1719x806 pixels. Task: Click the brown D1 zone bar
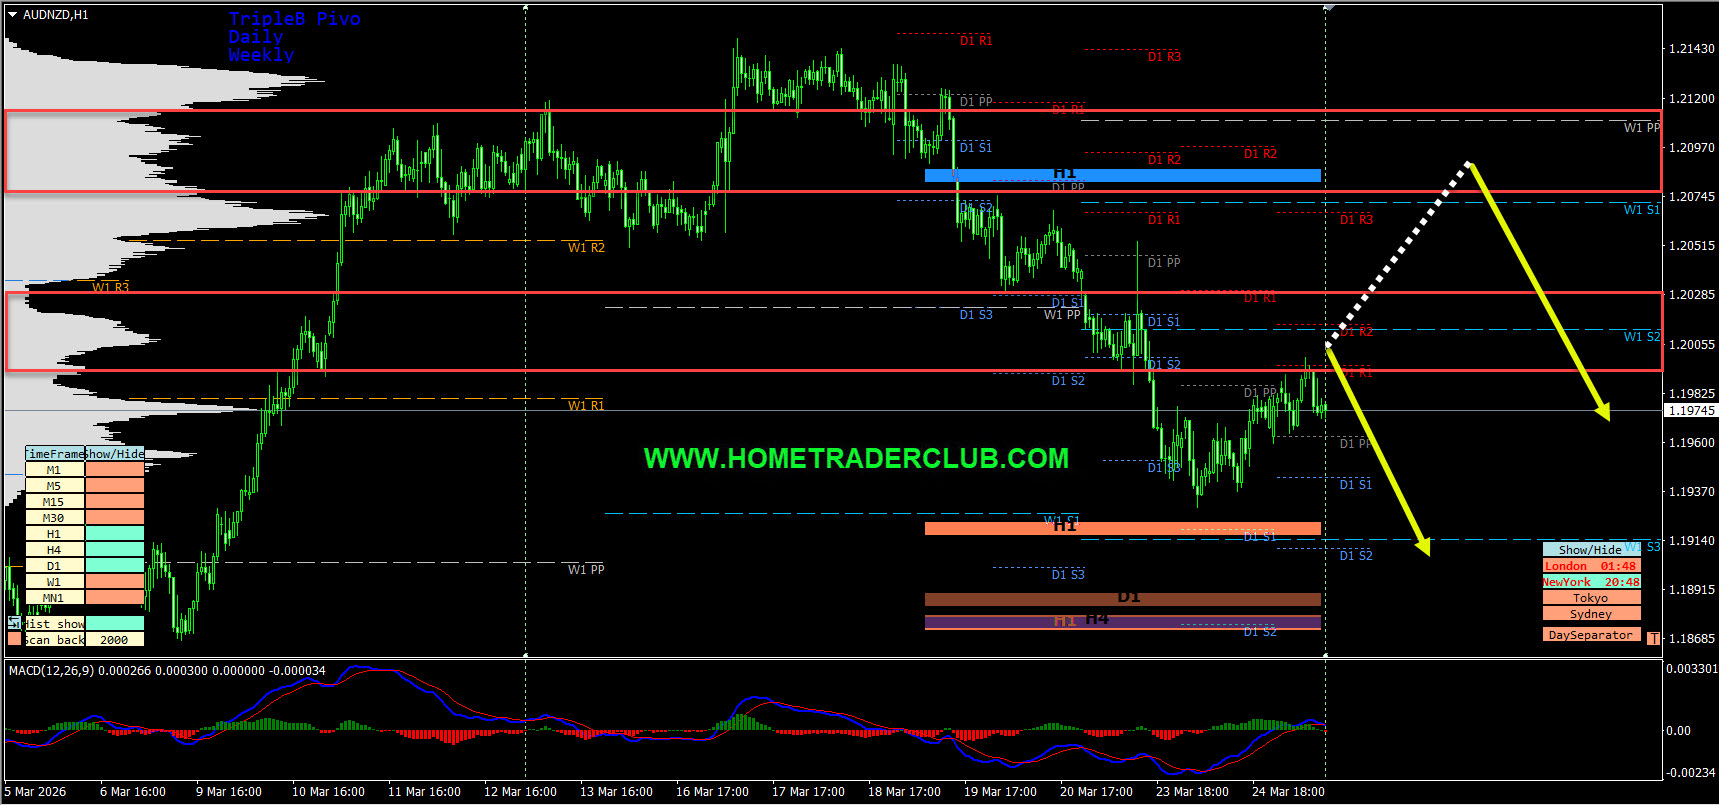pos(1122,599)
